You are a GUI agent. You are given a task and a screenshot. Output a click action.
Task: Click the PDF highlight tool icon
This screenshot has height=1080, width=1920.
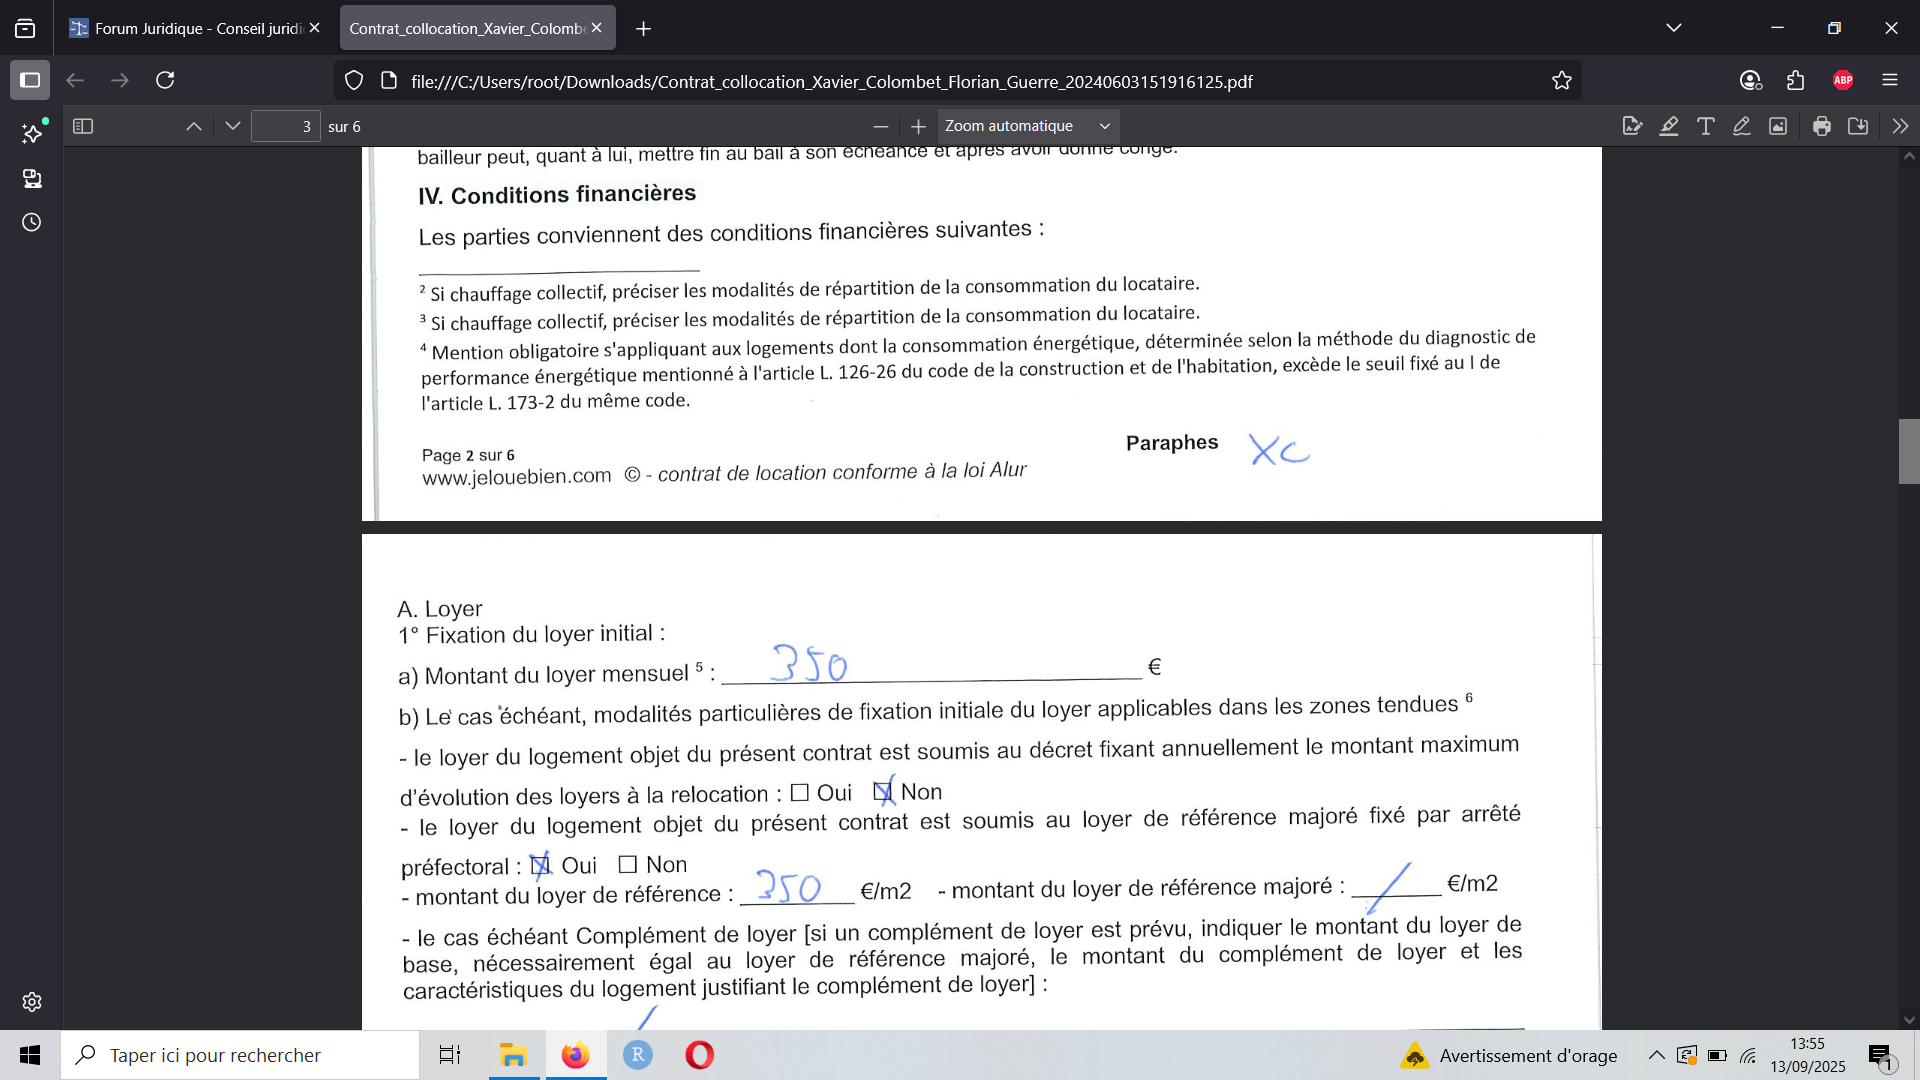click(x=1669, y=126)
